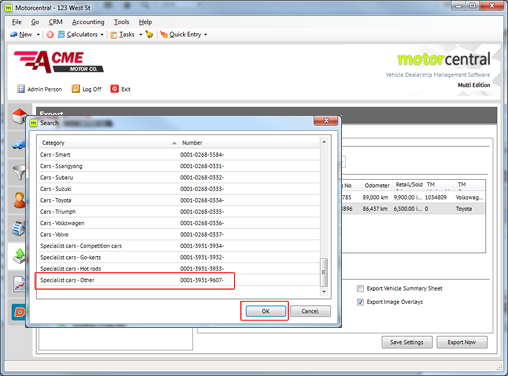Viewport: 508px width, 376px height.
Task: Open the chart reports sidebar icon
Action: tap(19, 284)
